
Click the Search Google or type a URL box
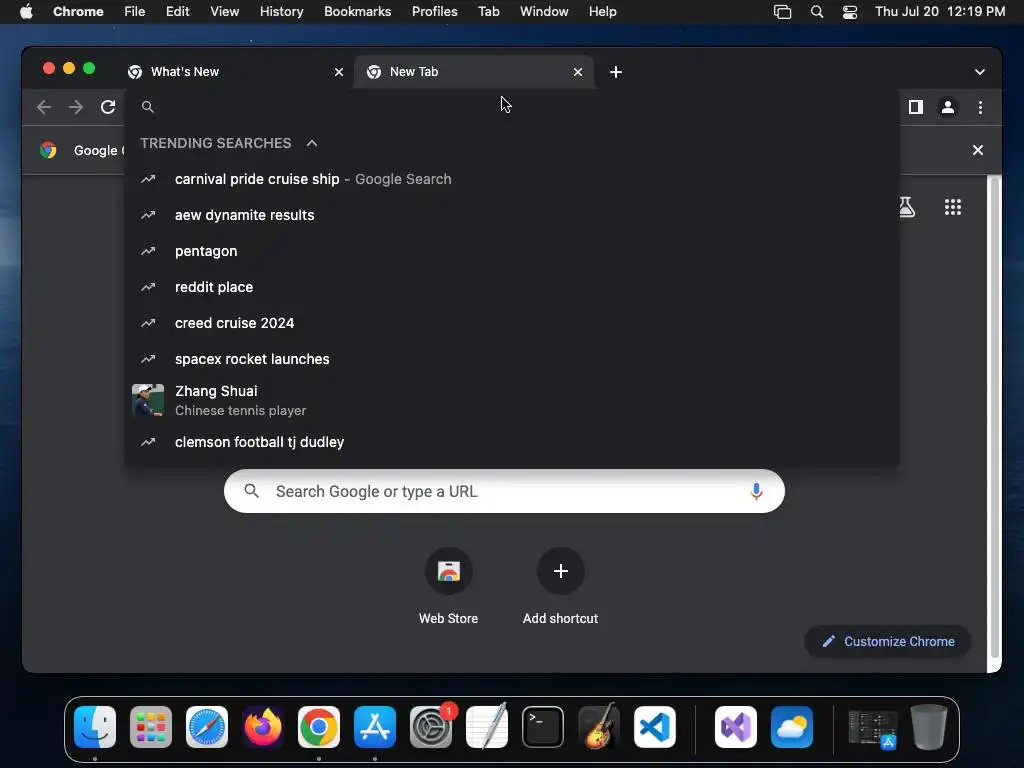[504, 491]
